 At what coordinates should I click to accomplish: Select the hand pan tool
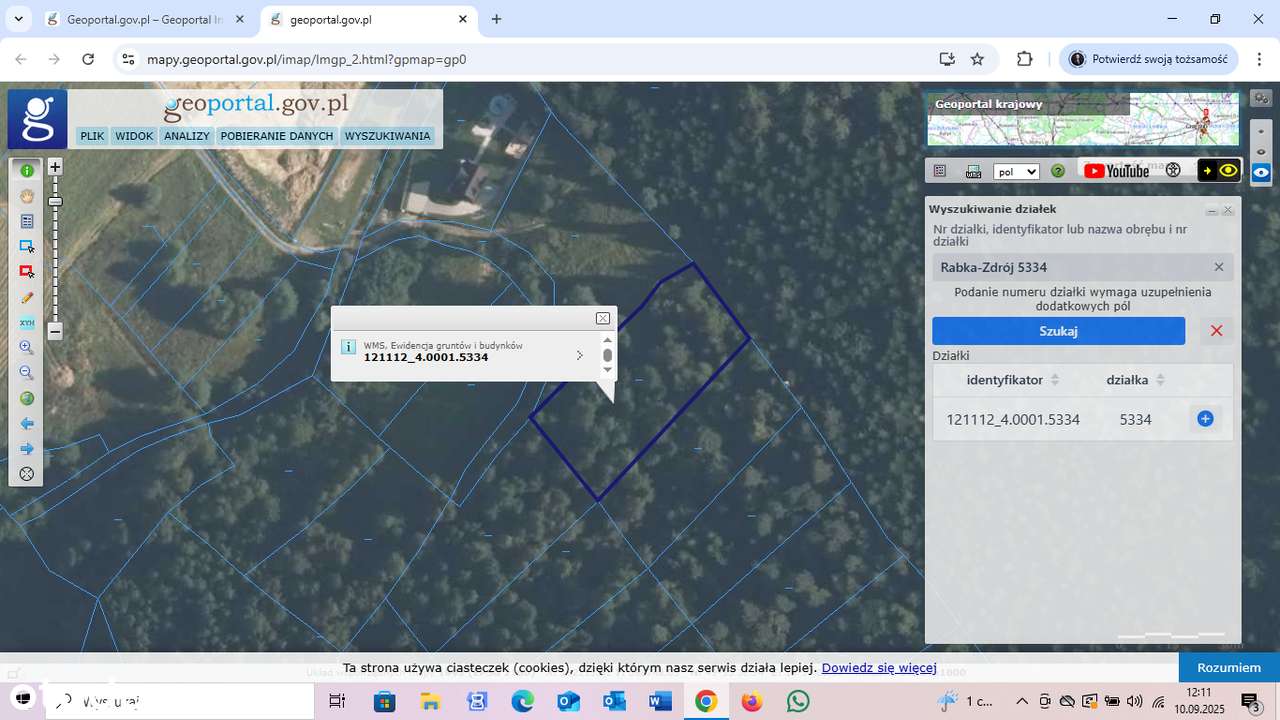[x=27, y=196]
